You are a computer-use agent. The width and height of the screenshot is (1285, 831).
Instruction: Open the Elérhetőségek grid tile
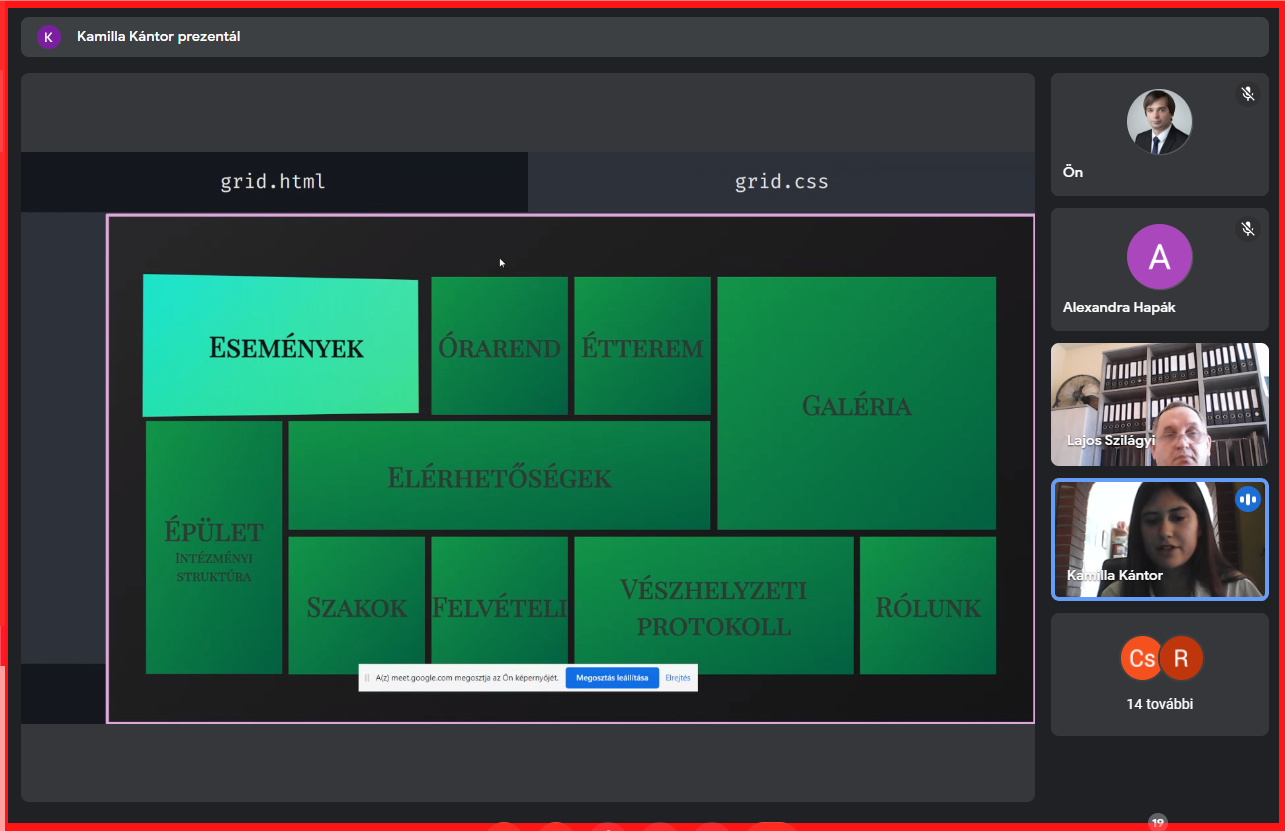click(x=499, y=476)
